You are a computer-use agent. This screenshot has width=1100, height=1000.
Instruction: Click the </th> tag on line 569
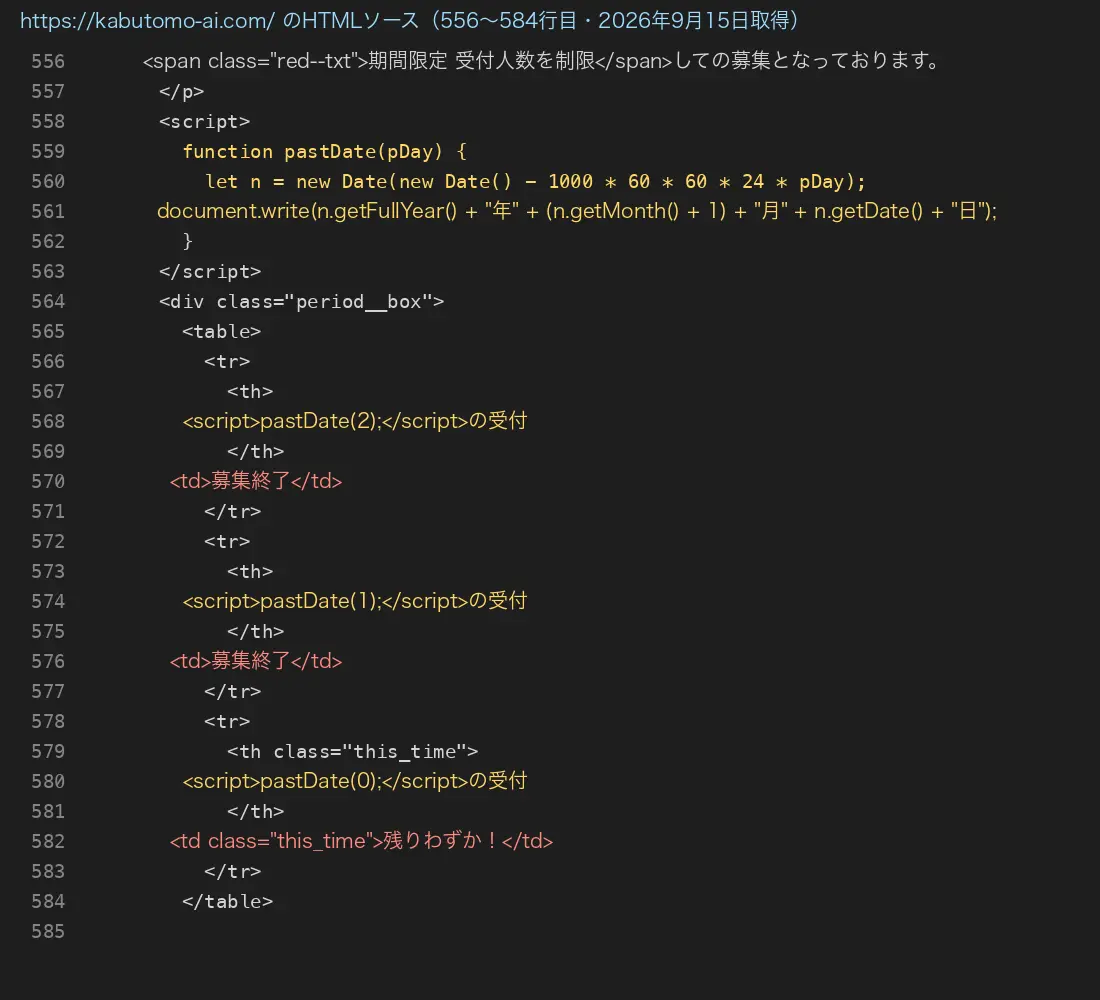(255, 451)
